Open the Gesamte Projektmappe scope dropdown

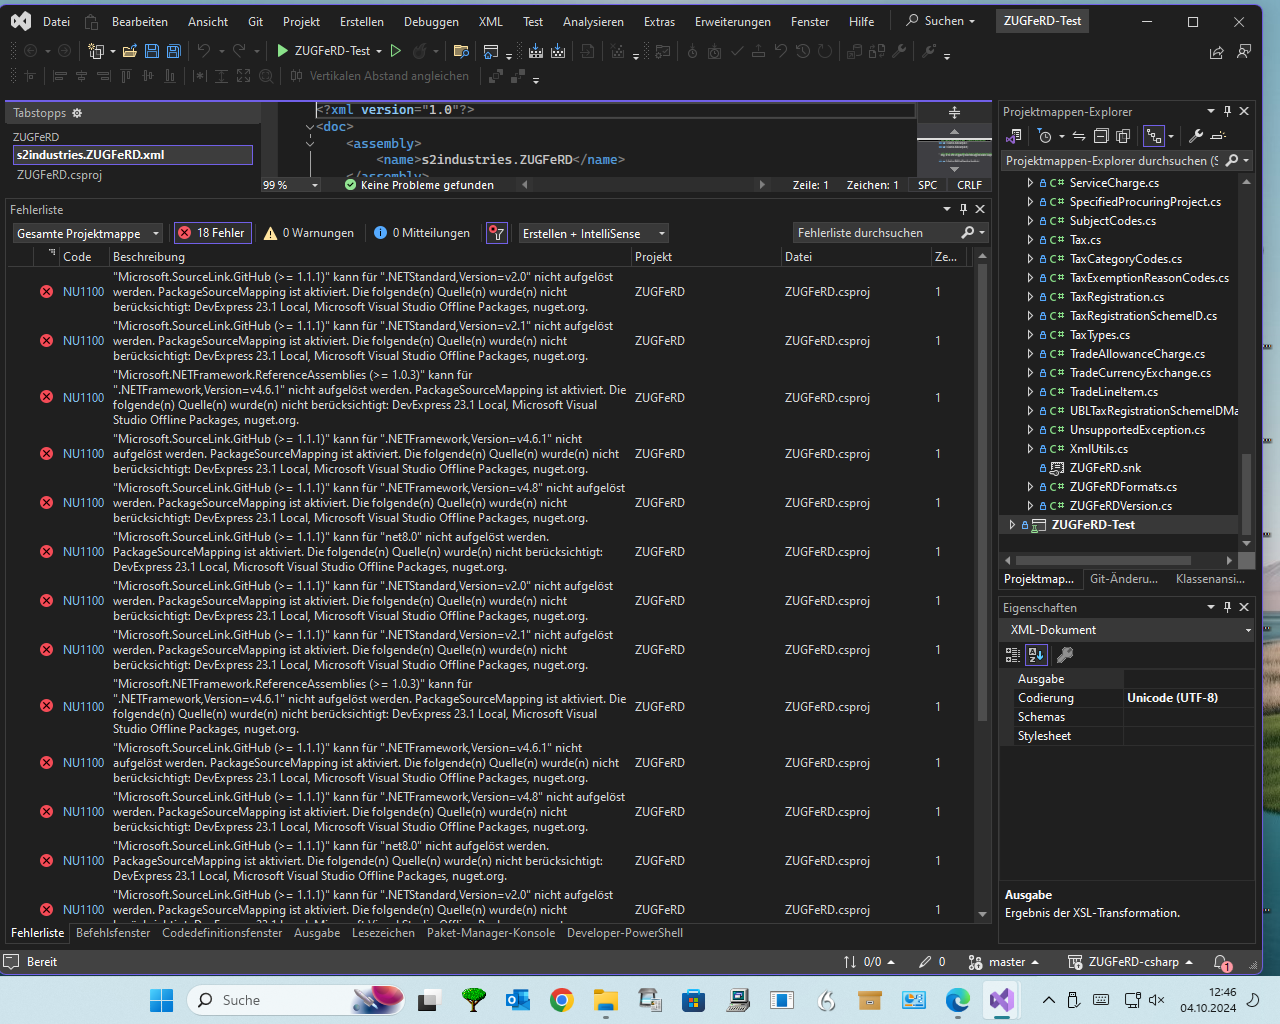click(x=88, y=233)
